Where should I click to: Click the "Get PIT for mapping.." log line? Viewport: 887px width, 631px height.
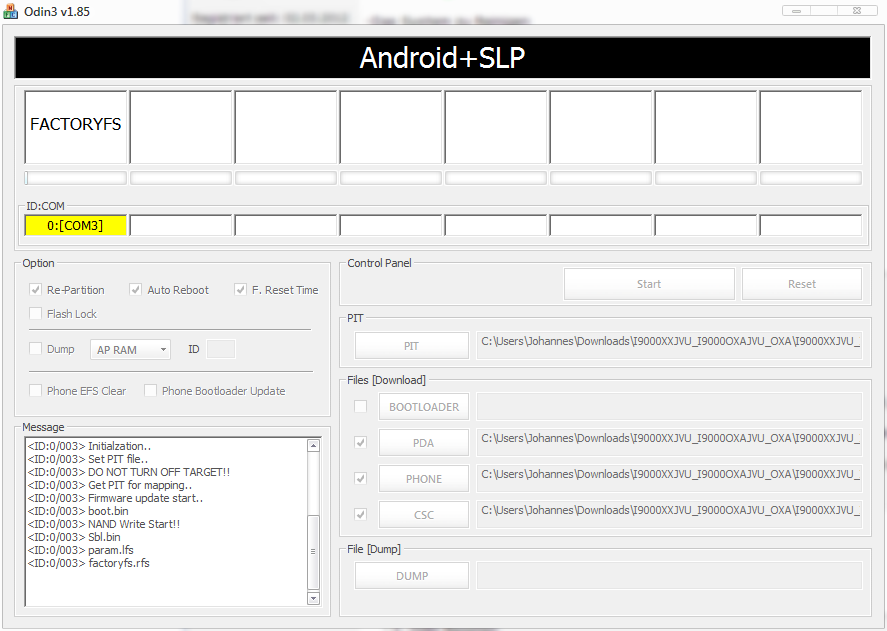pyautogui.click(x=110, y=485)
